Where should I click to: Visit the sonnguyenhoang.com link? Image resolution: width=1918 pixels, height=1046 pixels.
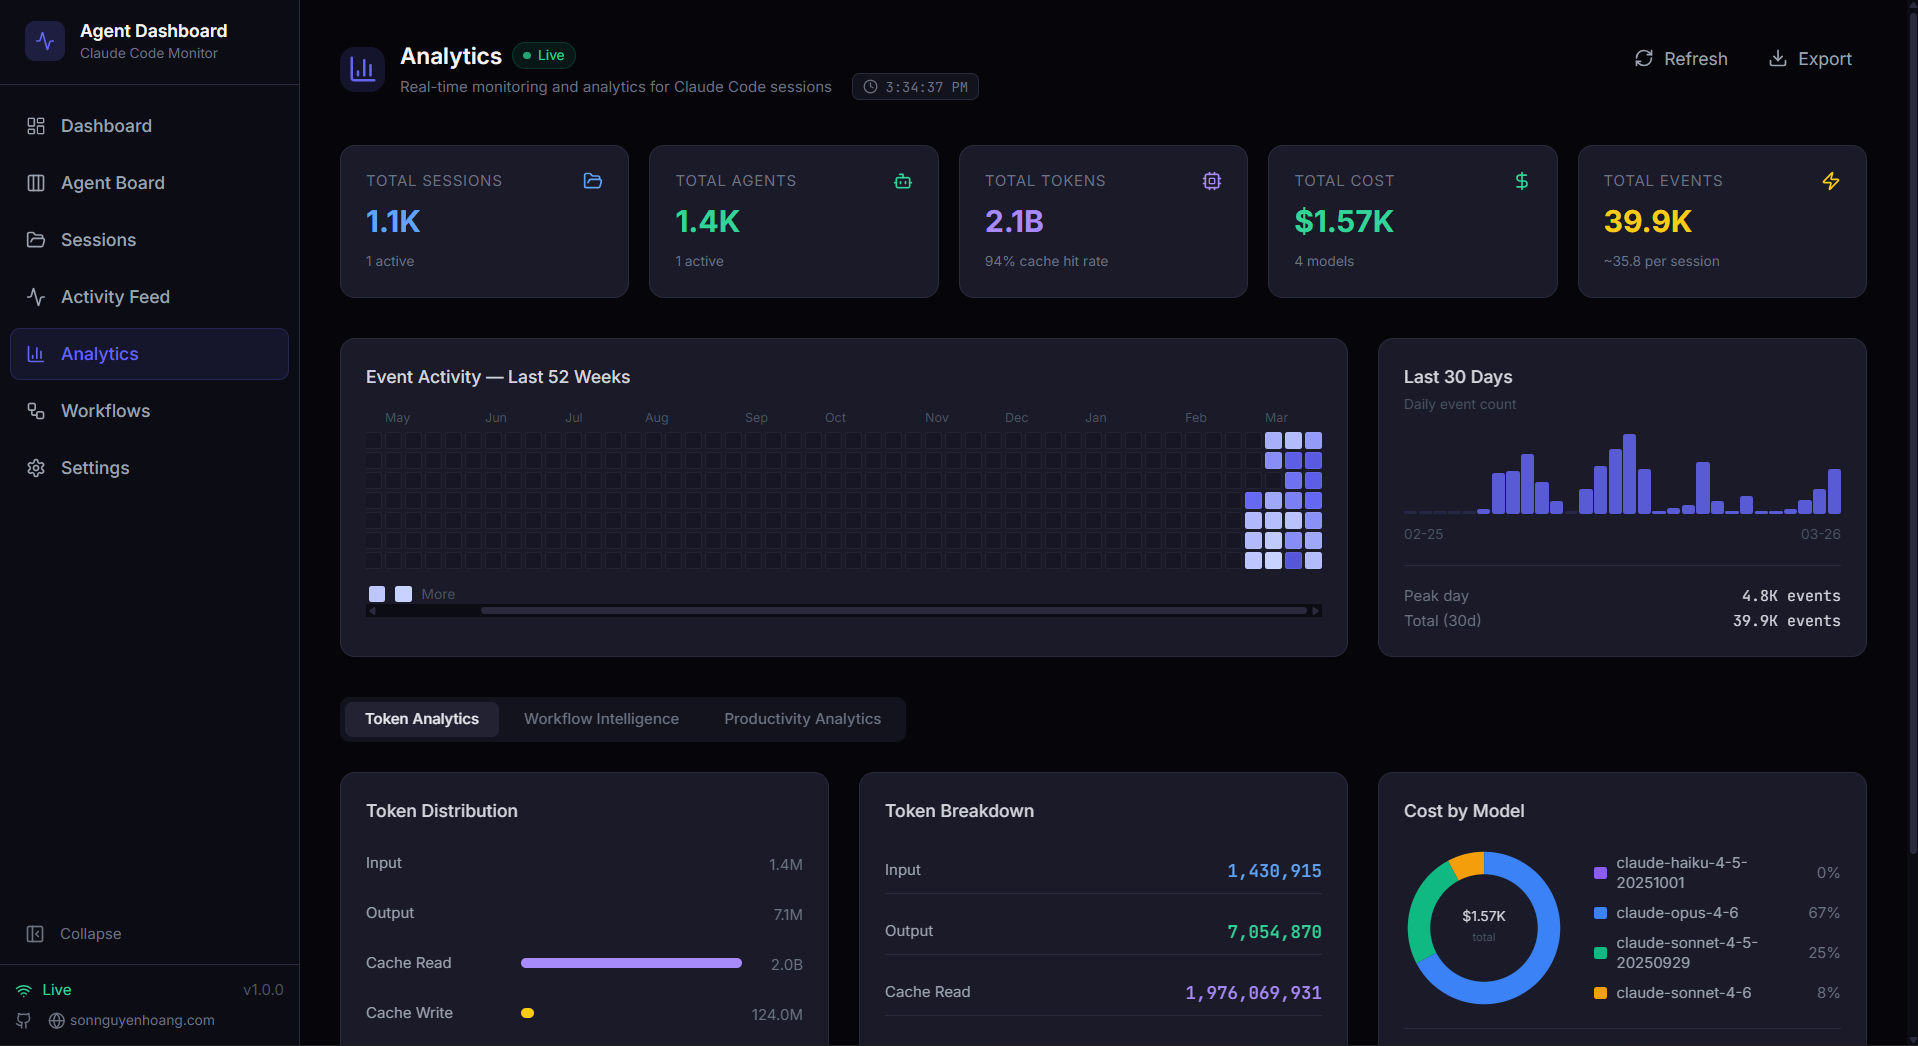(142, 1020)
